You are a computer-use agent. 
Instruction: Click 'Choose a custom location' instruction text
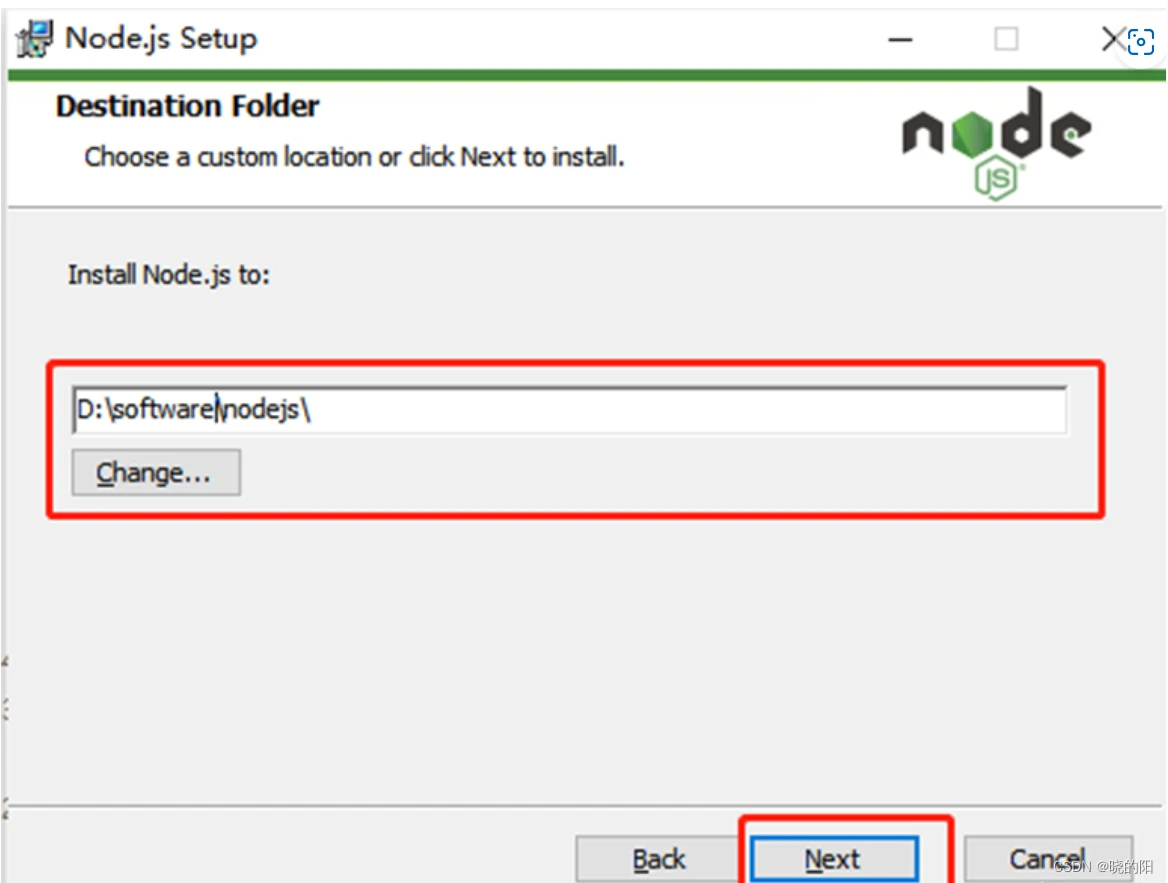355,157
